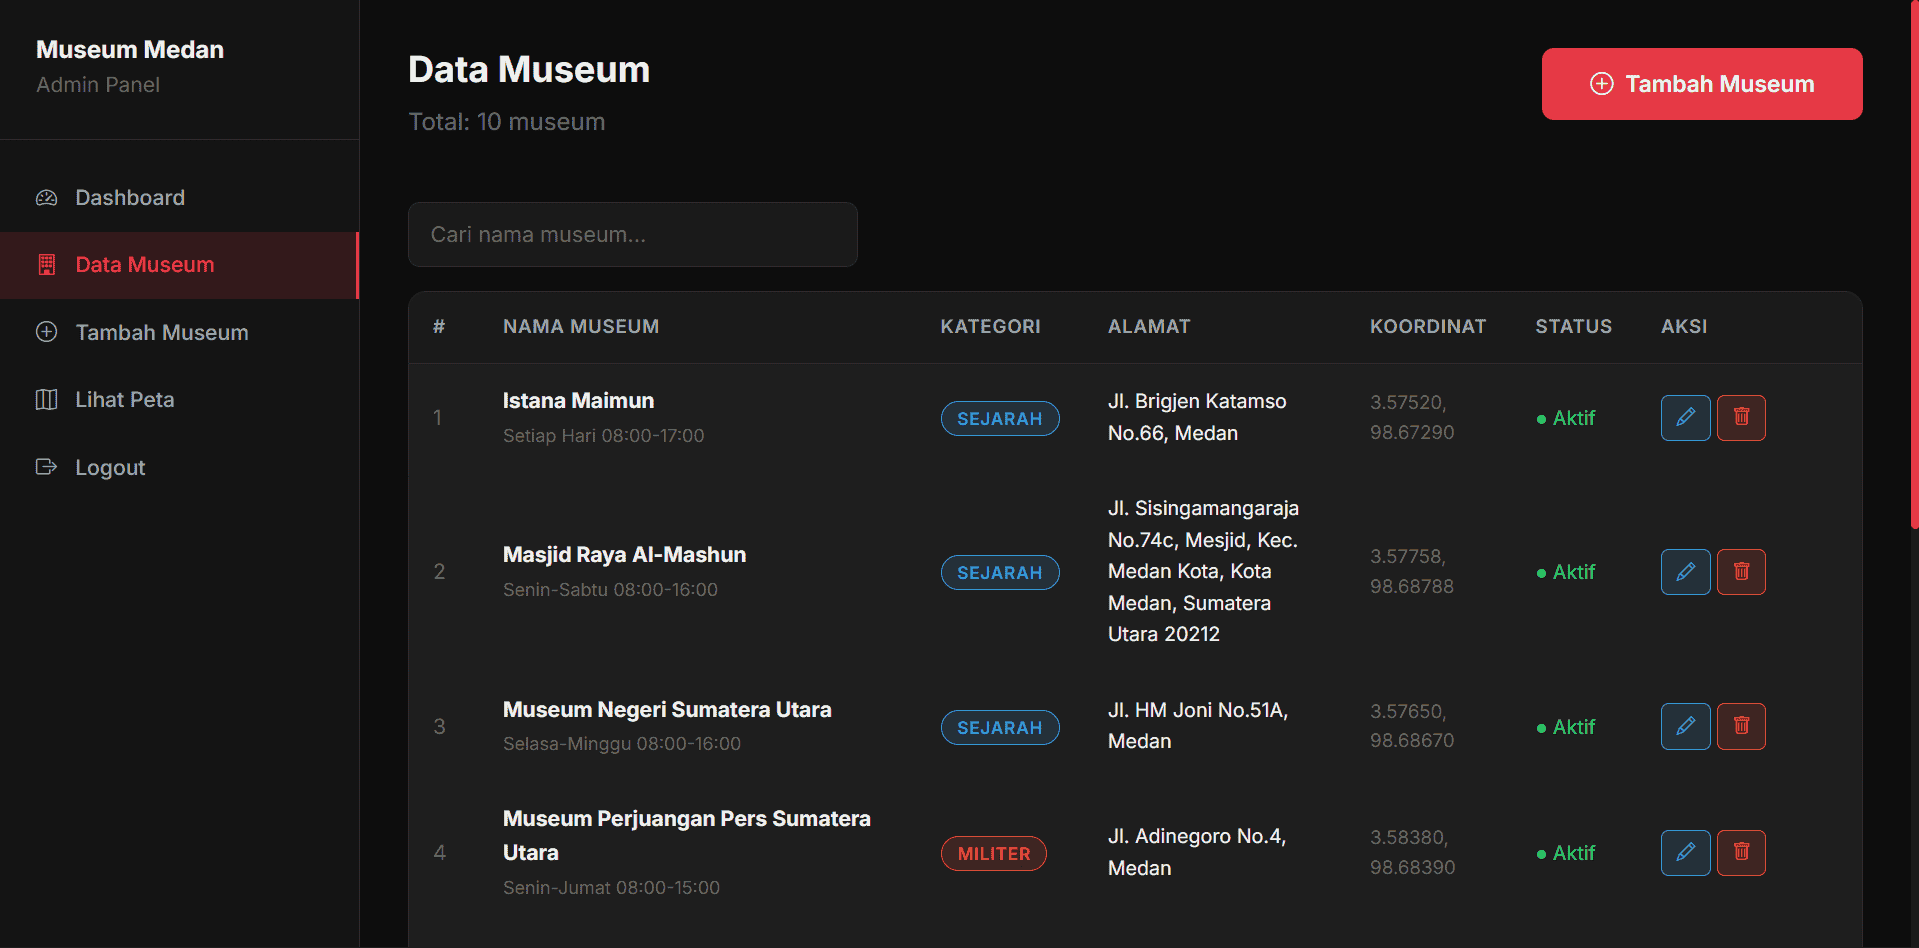The width and height of the screenshot is (1919, 948).
Task: Focus the Cari nama museum search field
Action: click(633, 235)
